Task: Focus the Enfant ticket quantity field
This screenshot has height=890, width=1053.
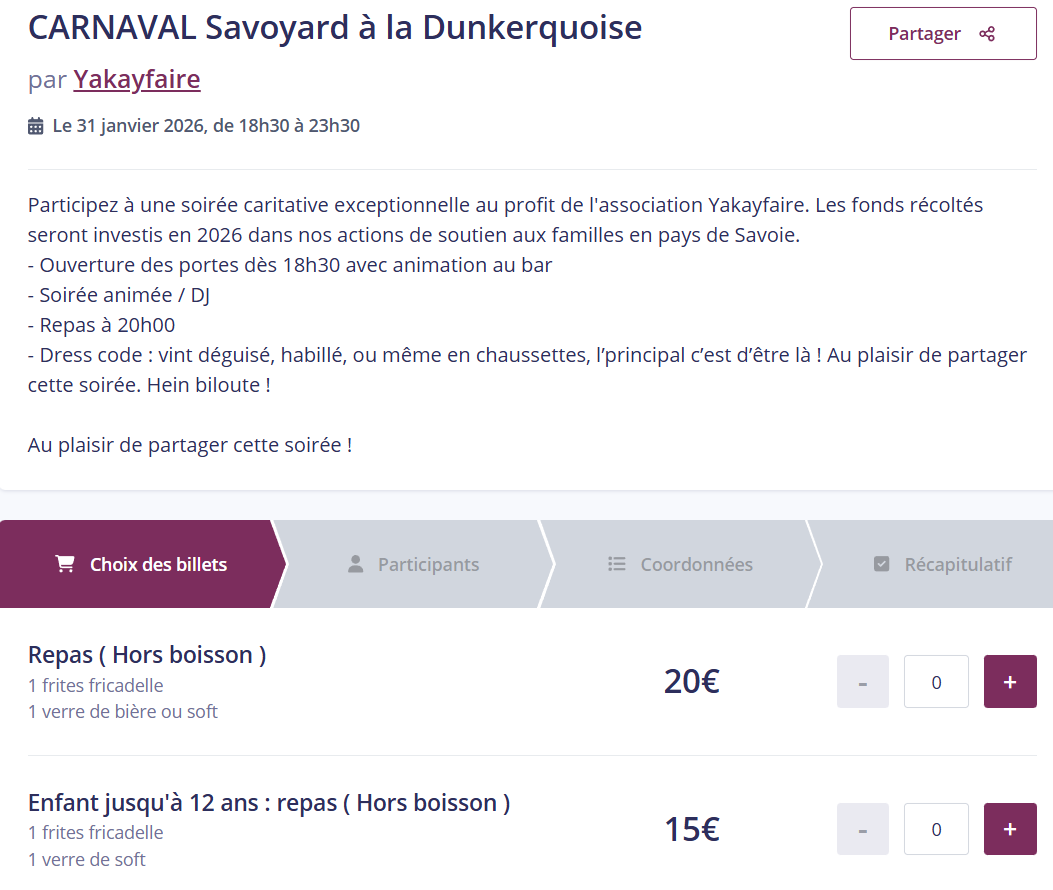Action: tap(936, 829)
